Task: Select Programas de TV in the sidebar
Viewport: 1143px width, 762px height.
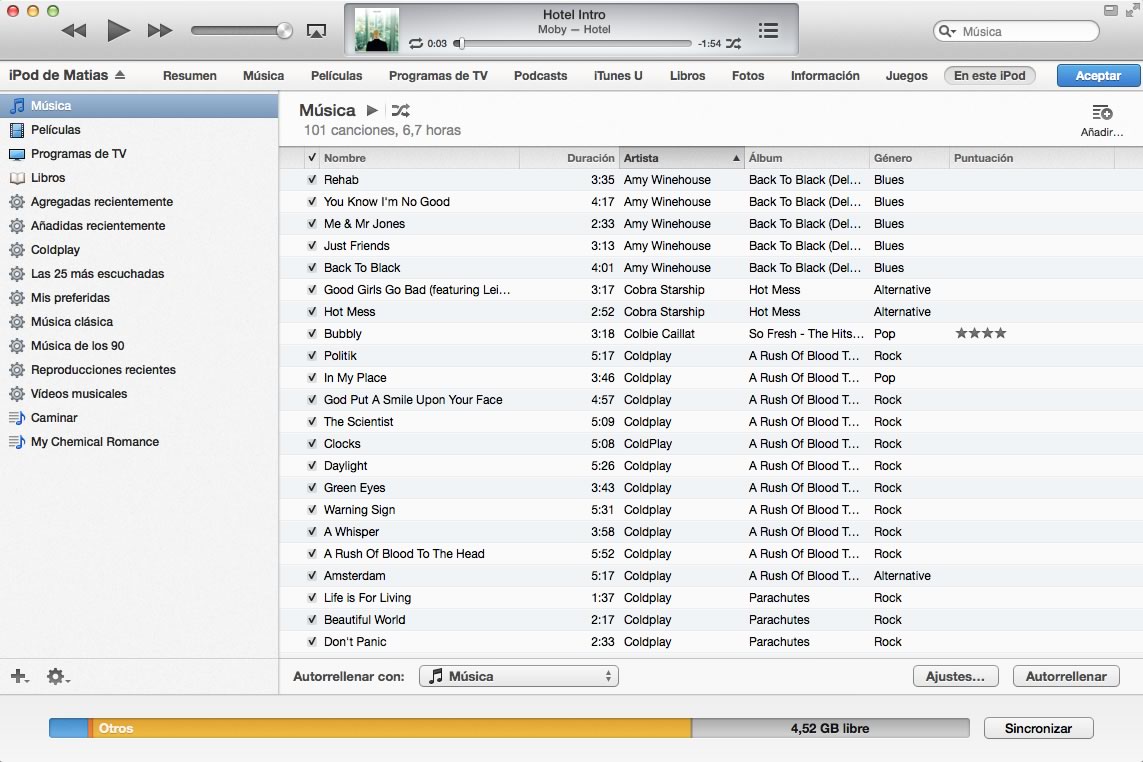Action: pos(139,154)
